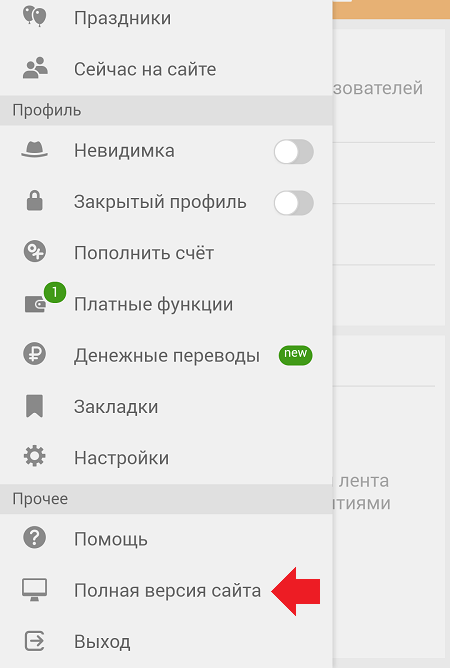Click the bookmark icon for Закладки
Image resolution: width=450 pixels, height=668 pixels.
(35, 406)
